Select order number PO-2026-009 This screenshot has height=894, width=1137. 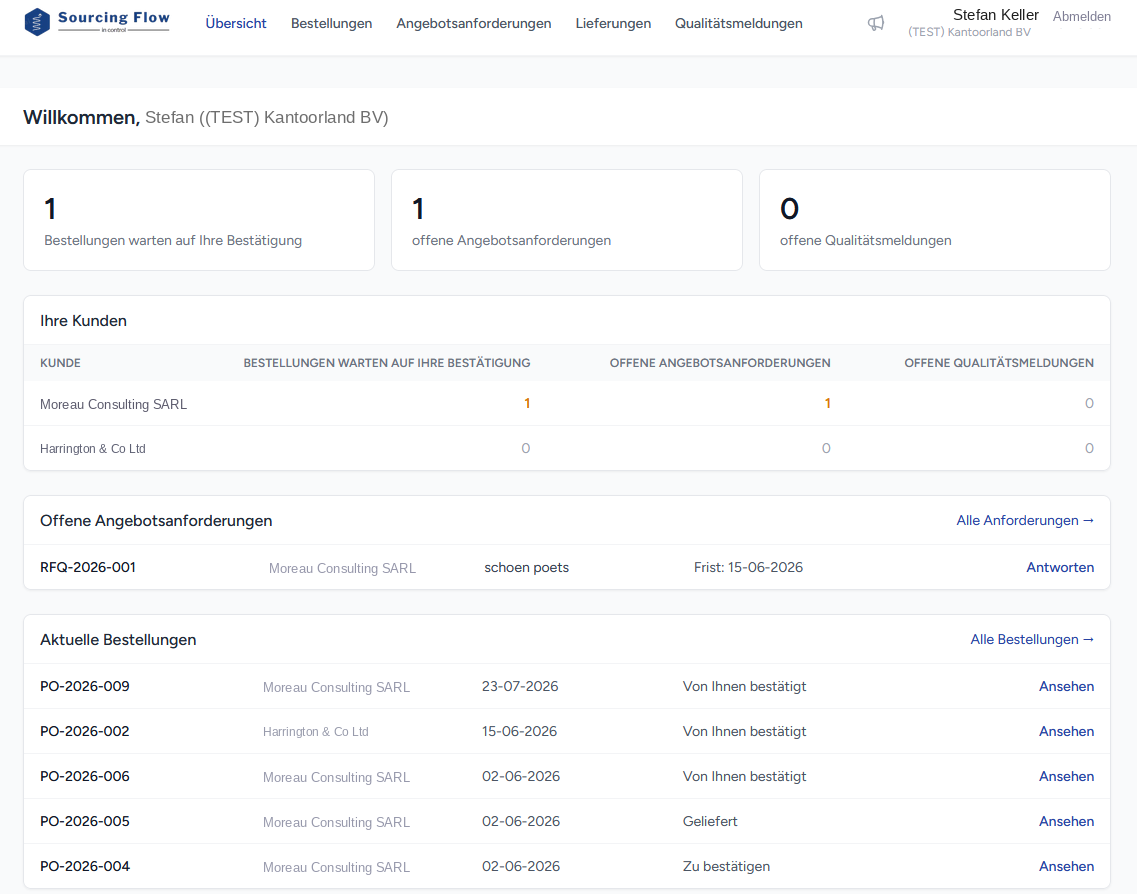85,686
